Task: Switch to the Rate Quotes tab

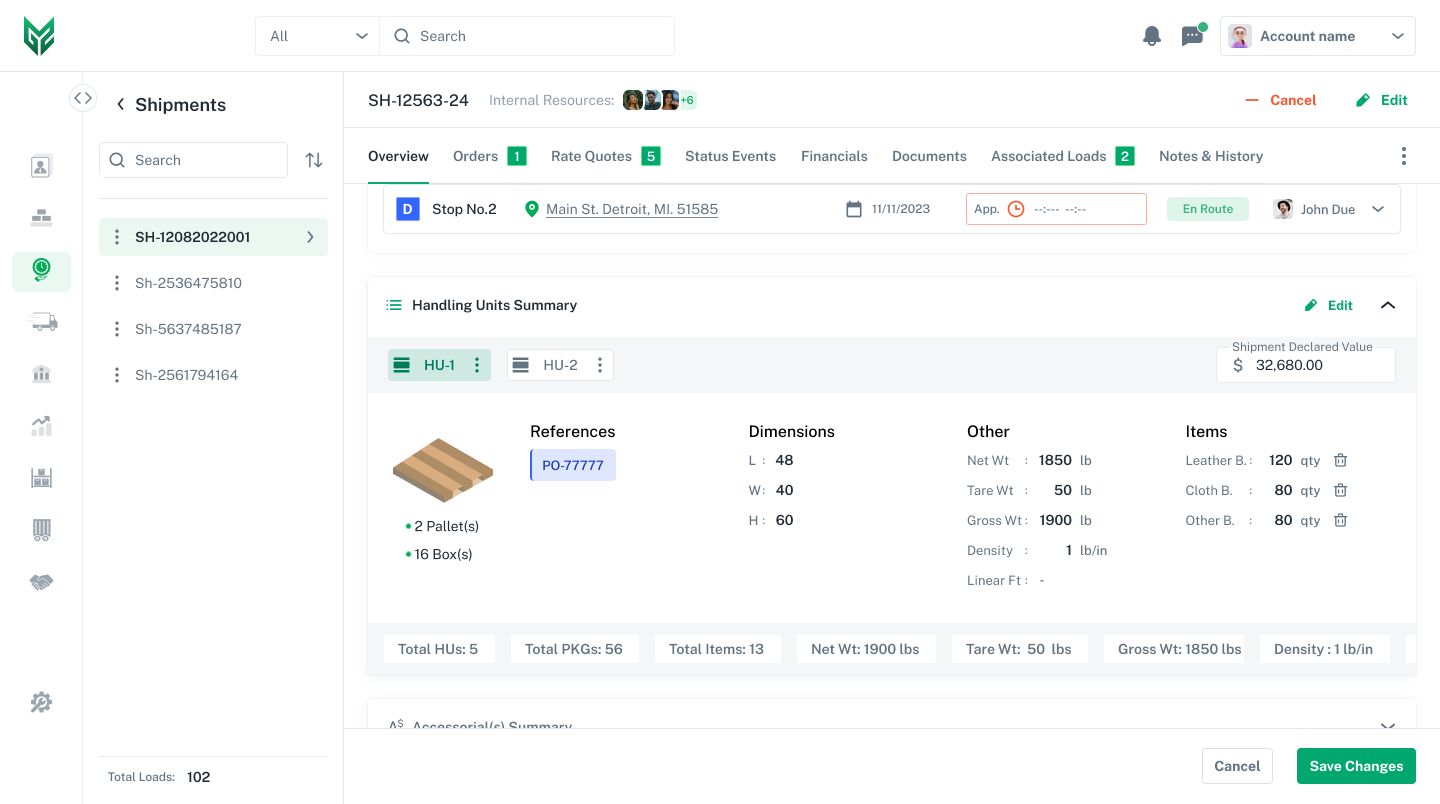Action: [605, 156]
